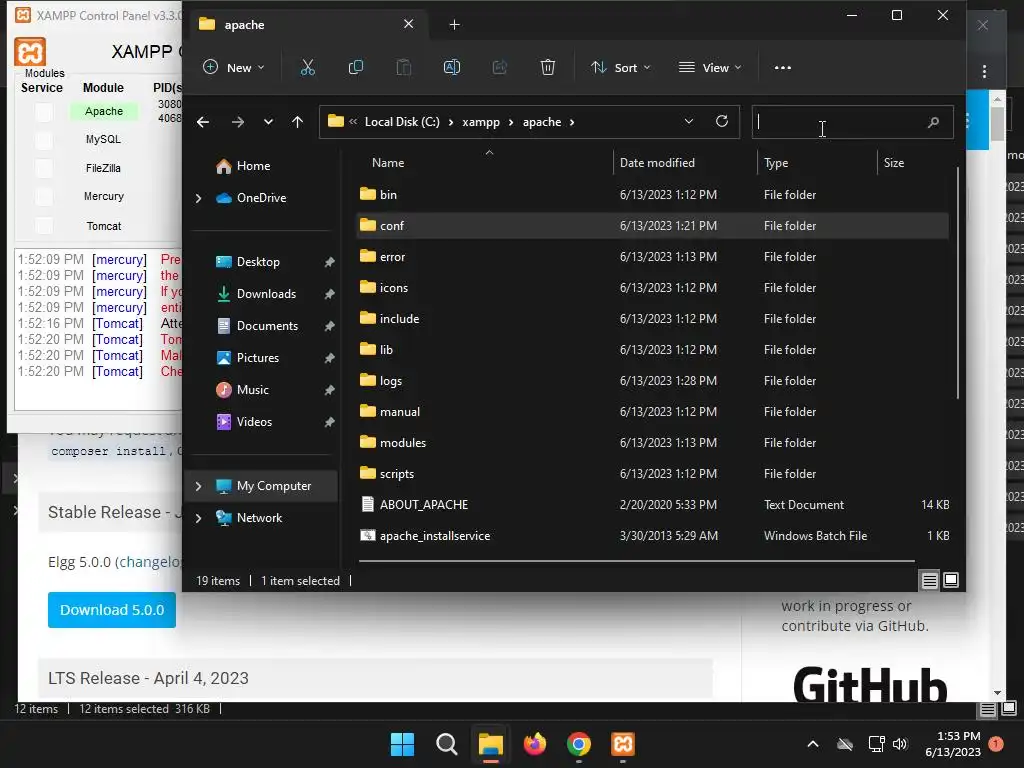Open Downloads in Quick access

tap(266, 294)
